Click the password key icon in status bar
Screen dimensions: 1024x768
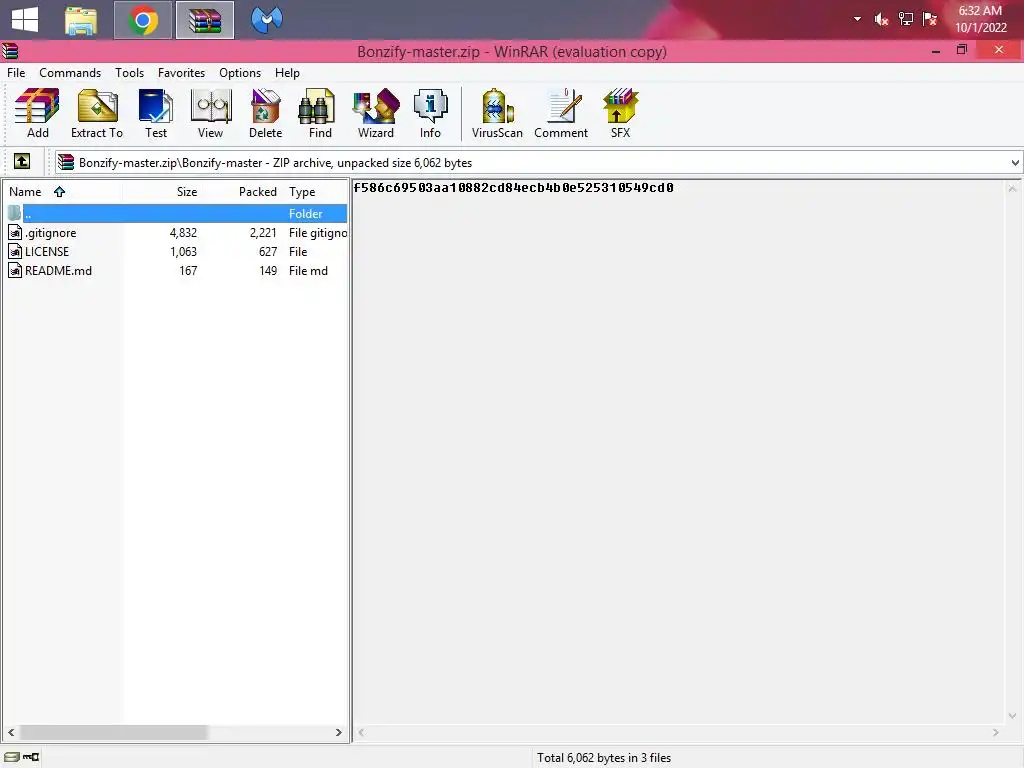click(31, 757)
